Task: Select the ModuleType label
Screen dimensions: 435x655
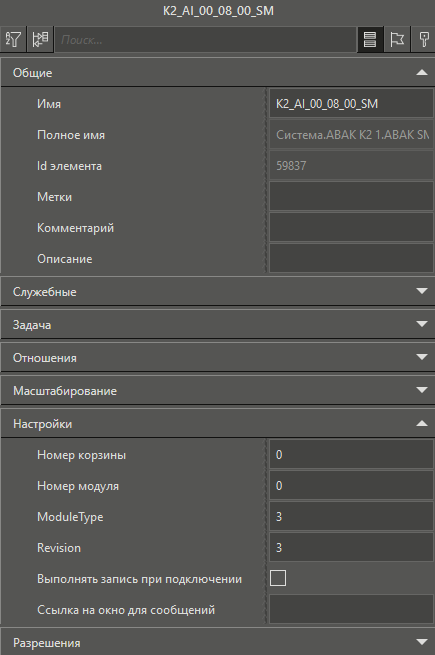Action: coord(70,517)
